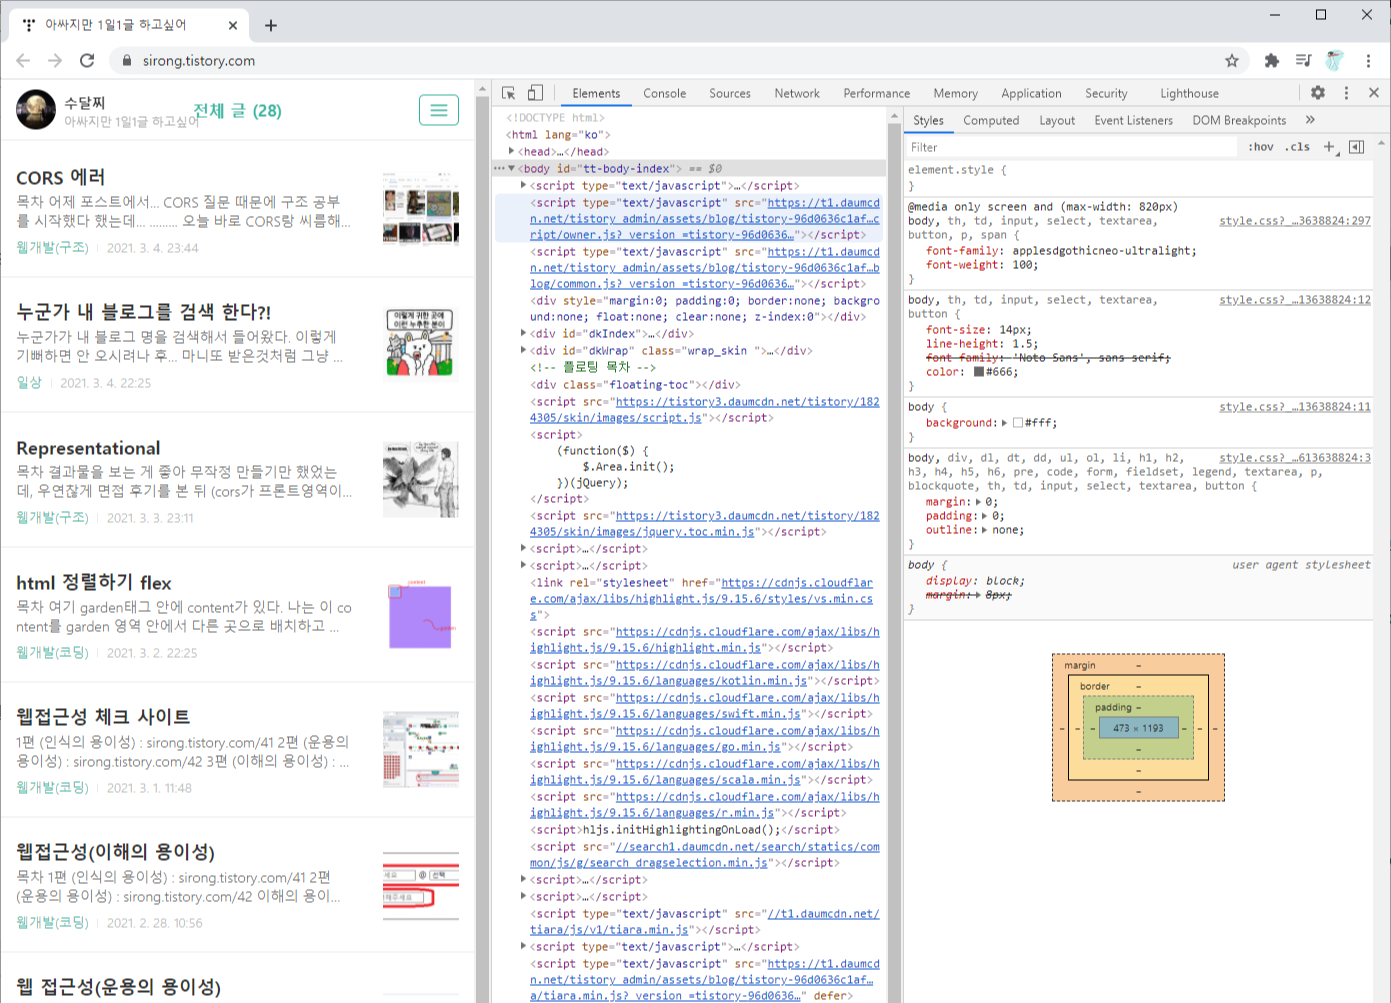Click the #666 color swatch
This screenshot has height=1003, width=1391.
pyautogui.click(x=979, y=372)
